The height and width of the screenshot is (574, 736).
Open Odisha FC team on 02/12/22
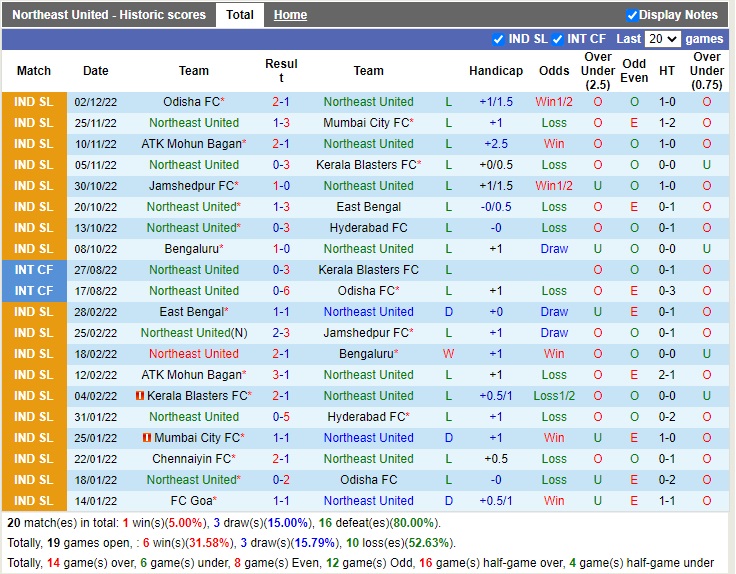pyautogui.click(x=193, y=102)
